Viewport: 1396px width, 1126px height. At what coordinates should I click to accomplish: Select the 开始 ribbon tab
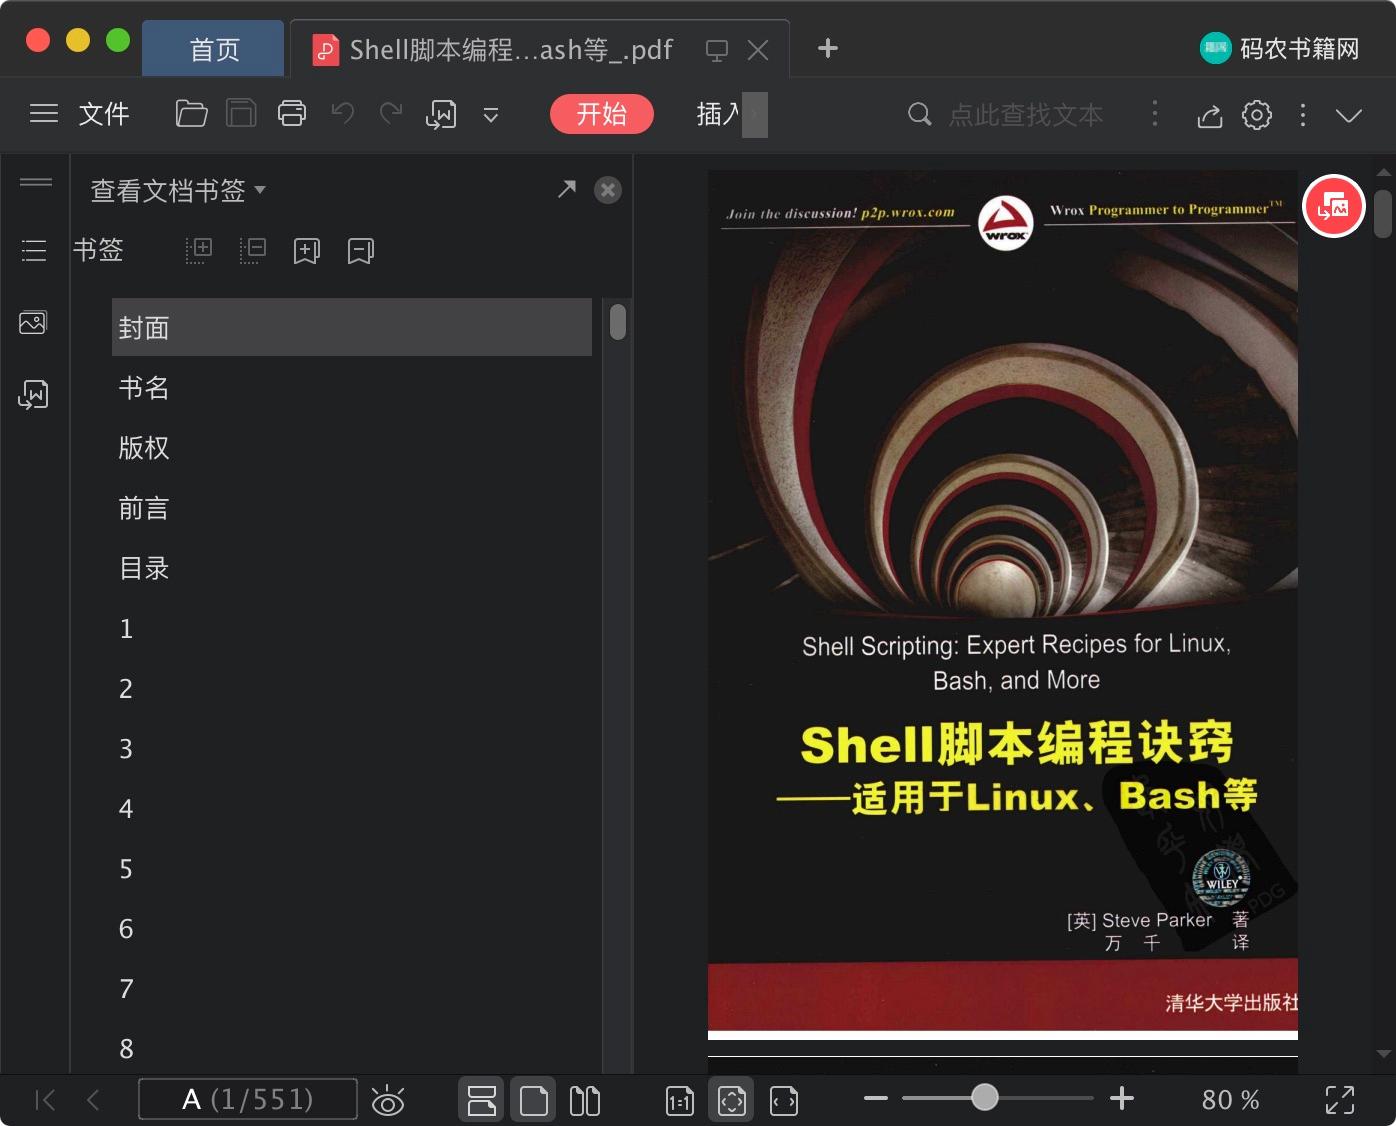tap(602, 114)
